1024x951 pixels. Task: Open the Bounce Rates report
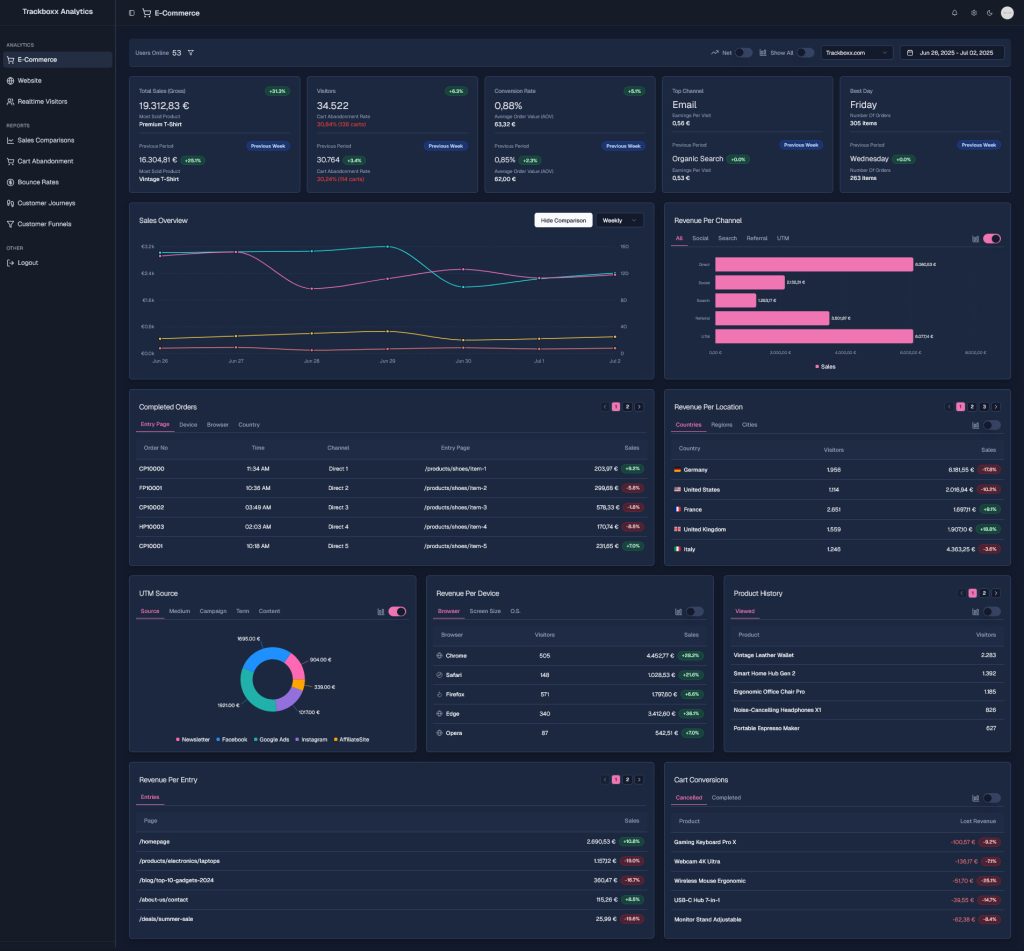tap(36, 182)
